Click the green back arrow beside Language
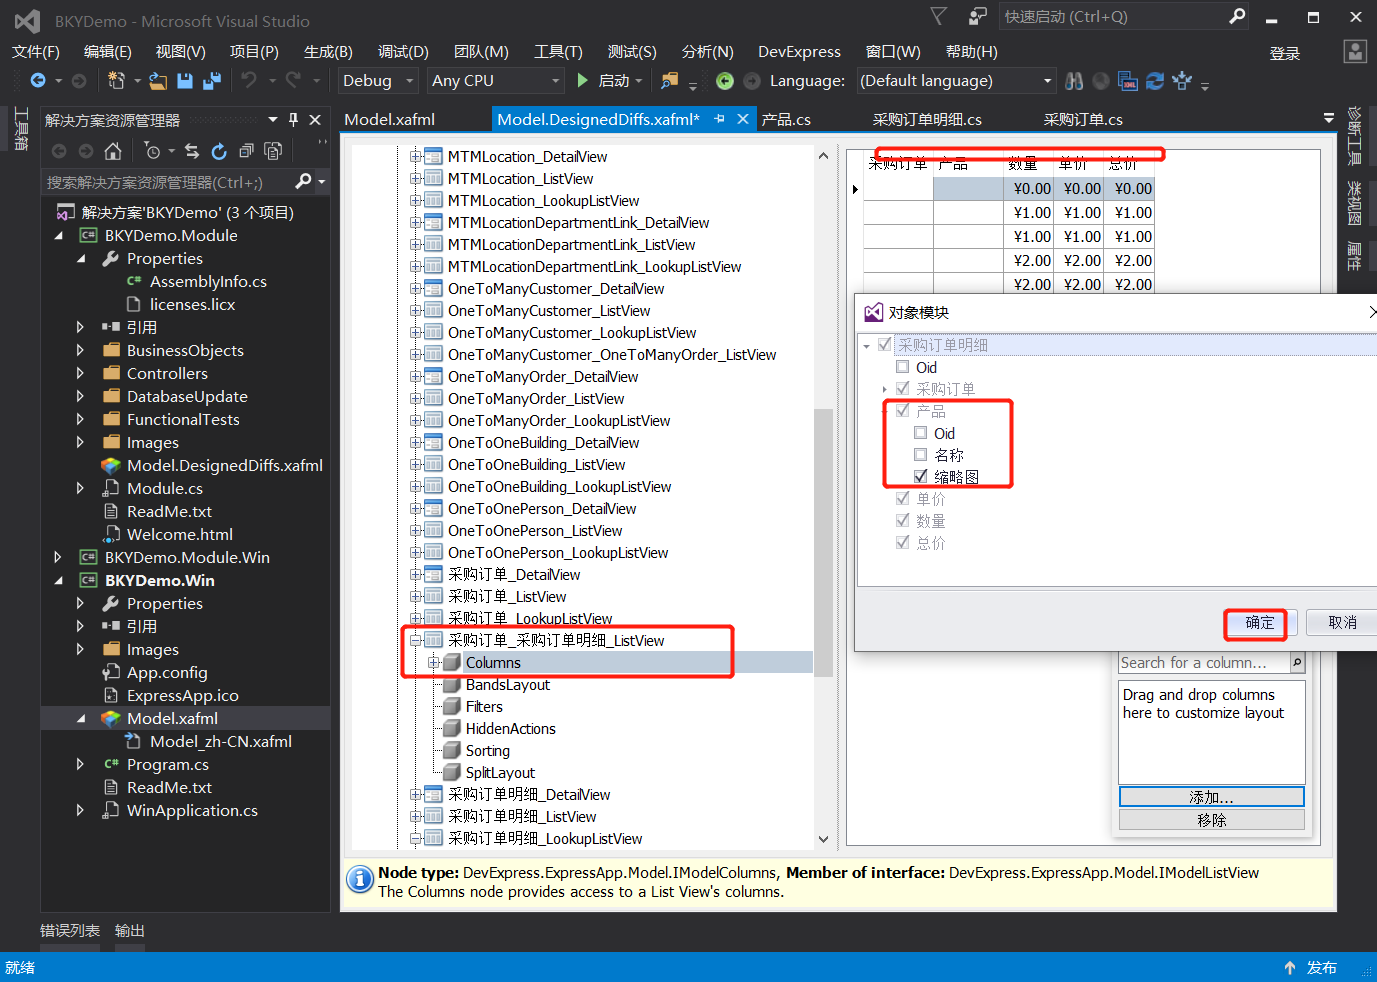The image size is (1377, 982). click(725, 81)
